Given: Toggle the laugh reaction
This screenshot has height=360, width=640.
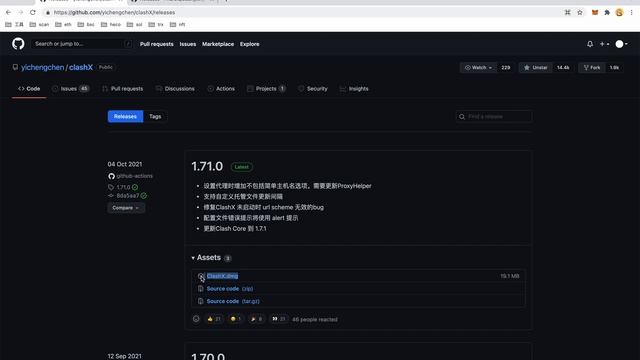Looking at the screenshot, I should point(236,319).
